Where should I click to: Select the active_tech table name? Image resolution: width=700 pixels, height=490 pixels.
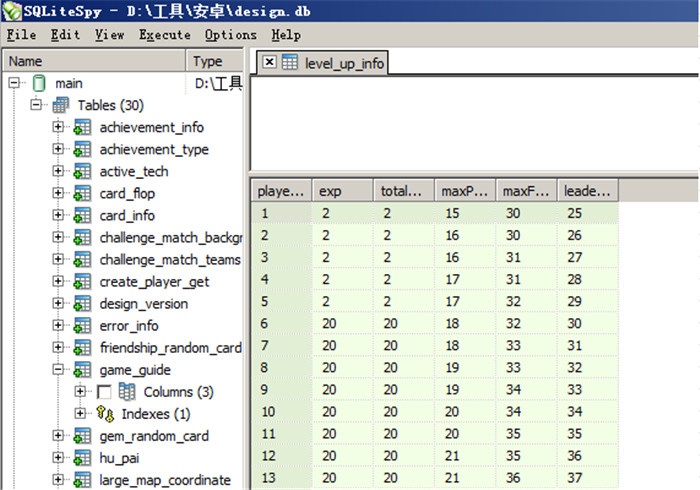pyautogui.click(x=134, y=171)
